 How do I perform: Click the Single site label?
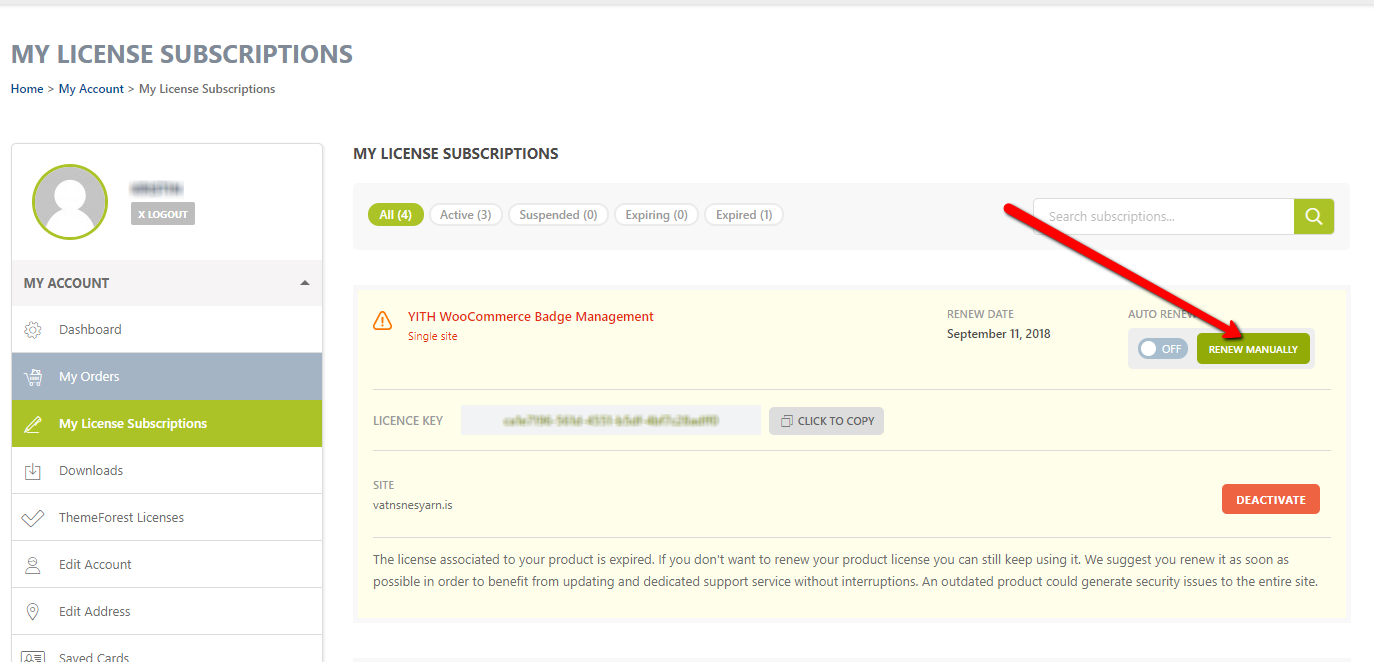click(x=433, y=336)
